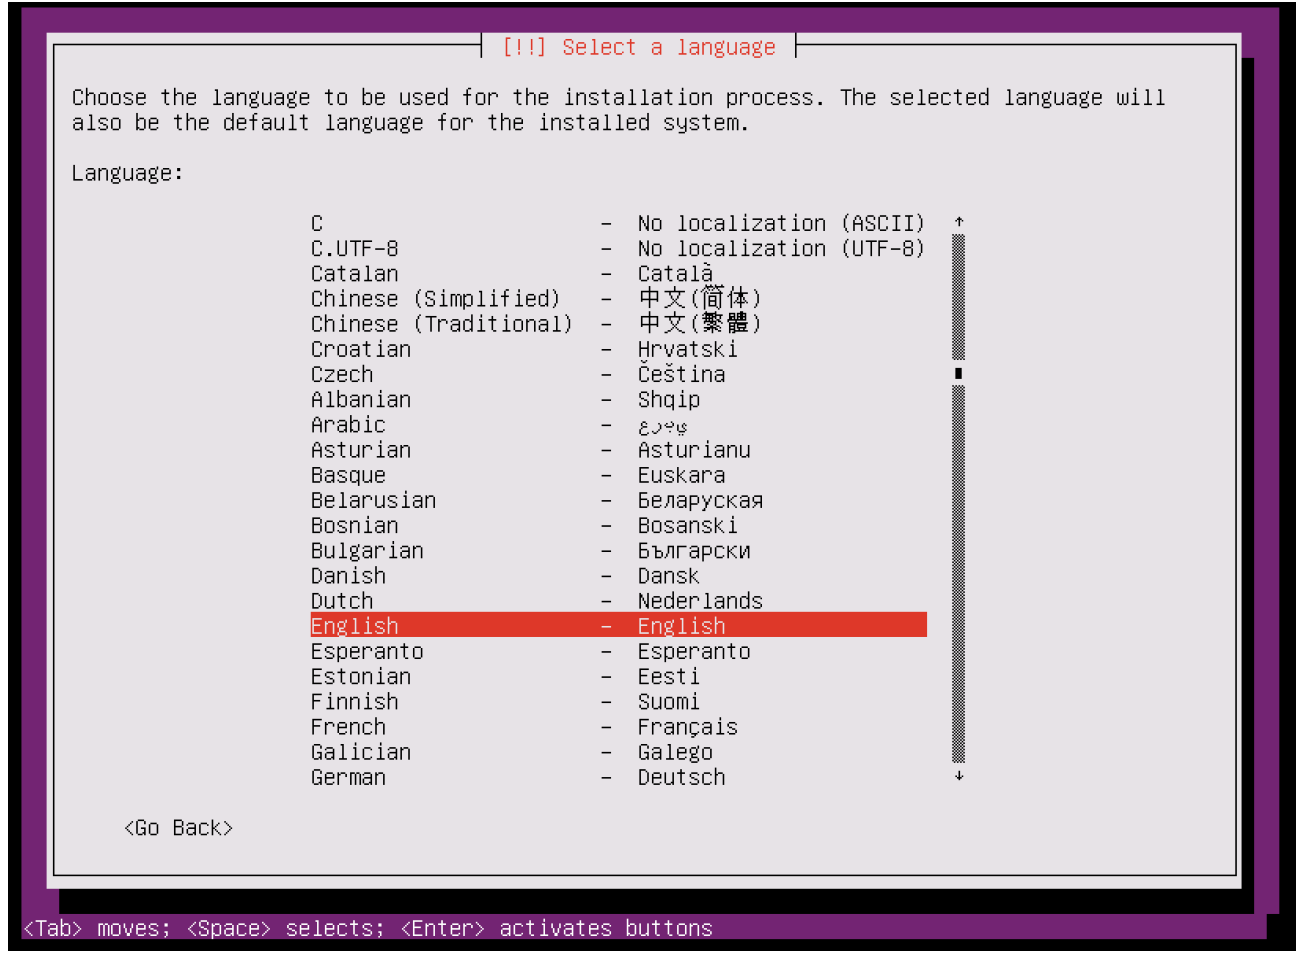Pick Arabic as installation language
The height and width of the screenshot is (955, 1302).
(618, 425)
